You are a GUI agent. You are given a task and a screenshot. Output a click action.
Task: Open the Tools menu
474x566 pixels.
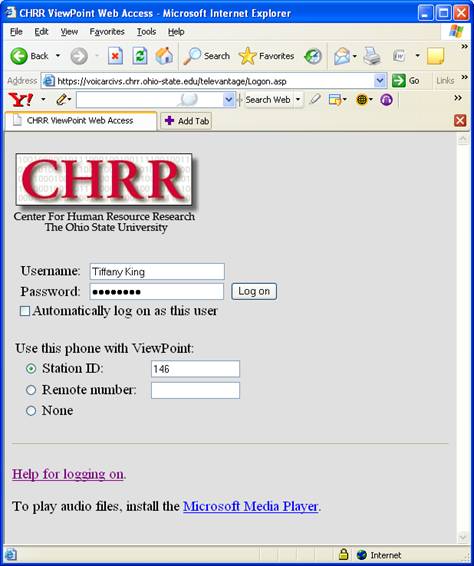click(x=146, y=32)
